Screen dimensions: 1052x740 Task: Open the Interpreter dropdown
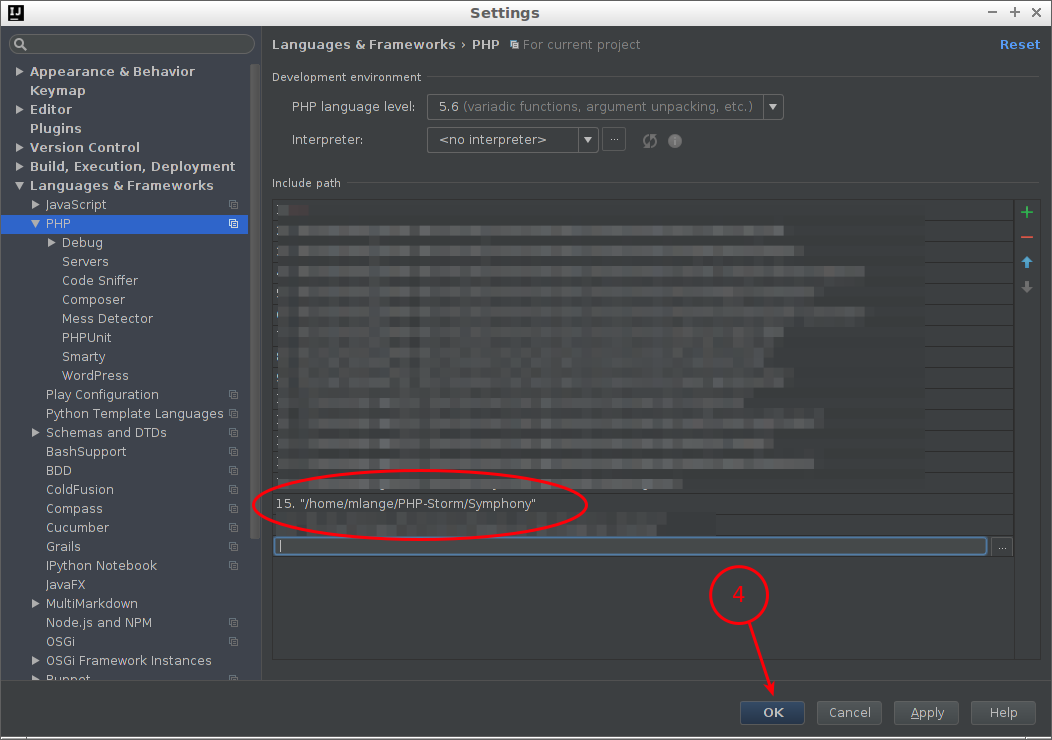[588, 140]
